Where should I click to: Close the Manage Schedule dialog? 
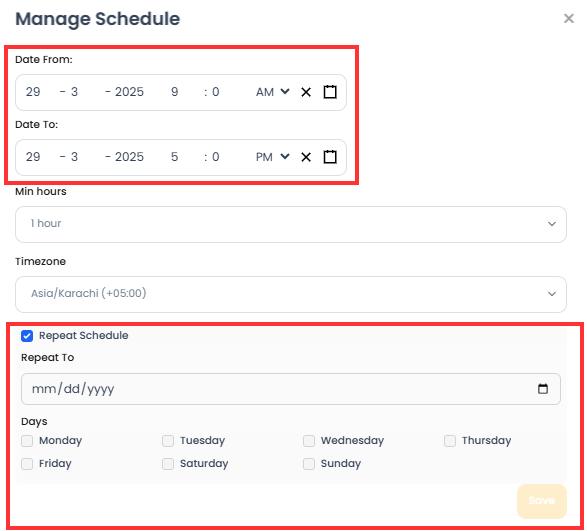click(x=569, y=18)
